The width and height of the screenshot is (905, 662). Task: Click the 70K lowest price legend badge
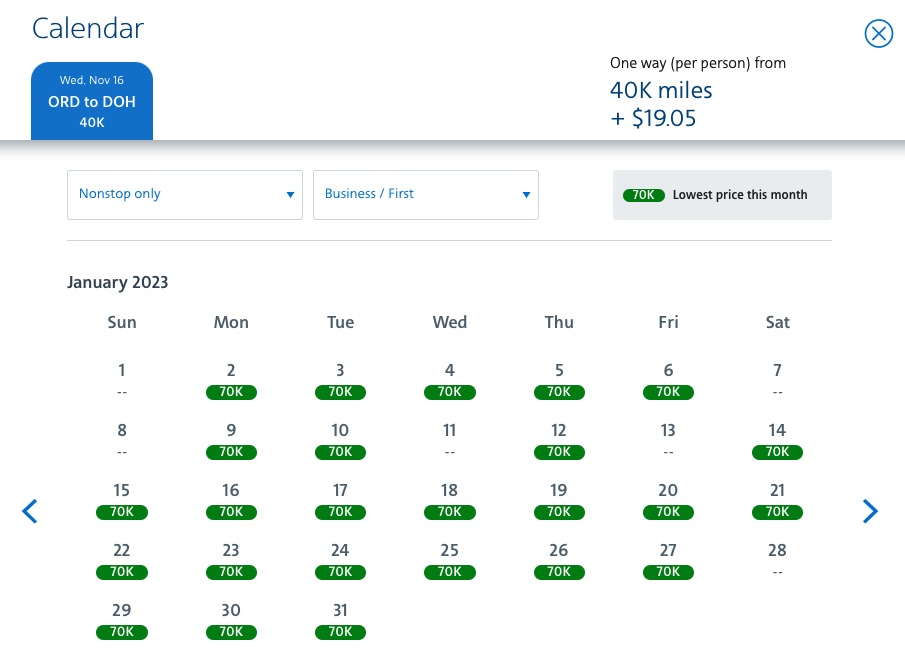click(644, 195)
